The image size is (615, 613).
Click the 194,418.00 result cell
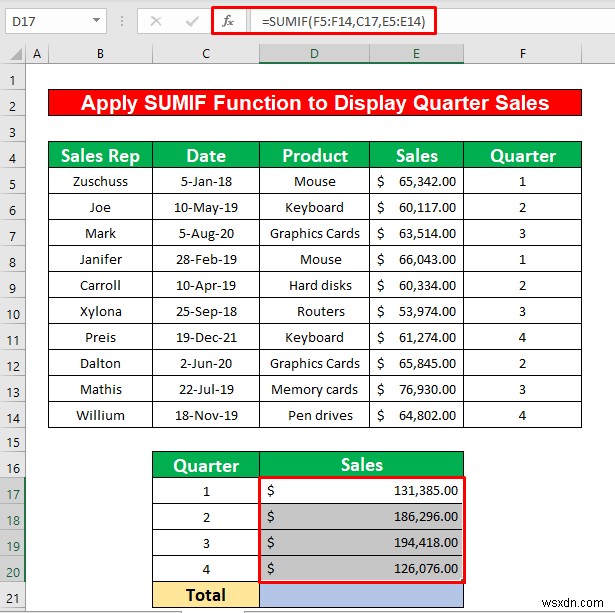coord(361,542)
